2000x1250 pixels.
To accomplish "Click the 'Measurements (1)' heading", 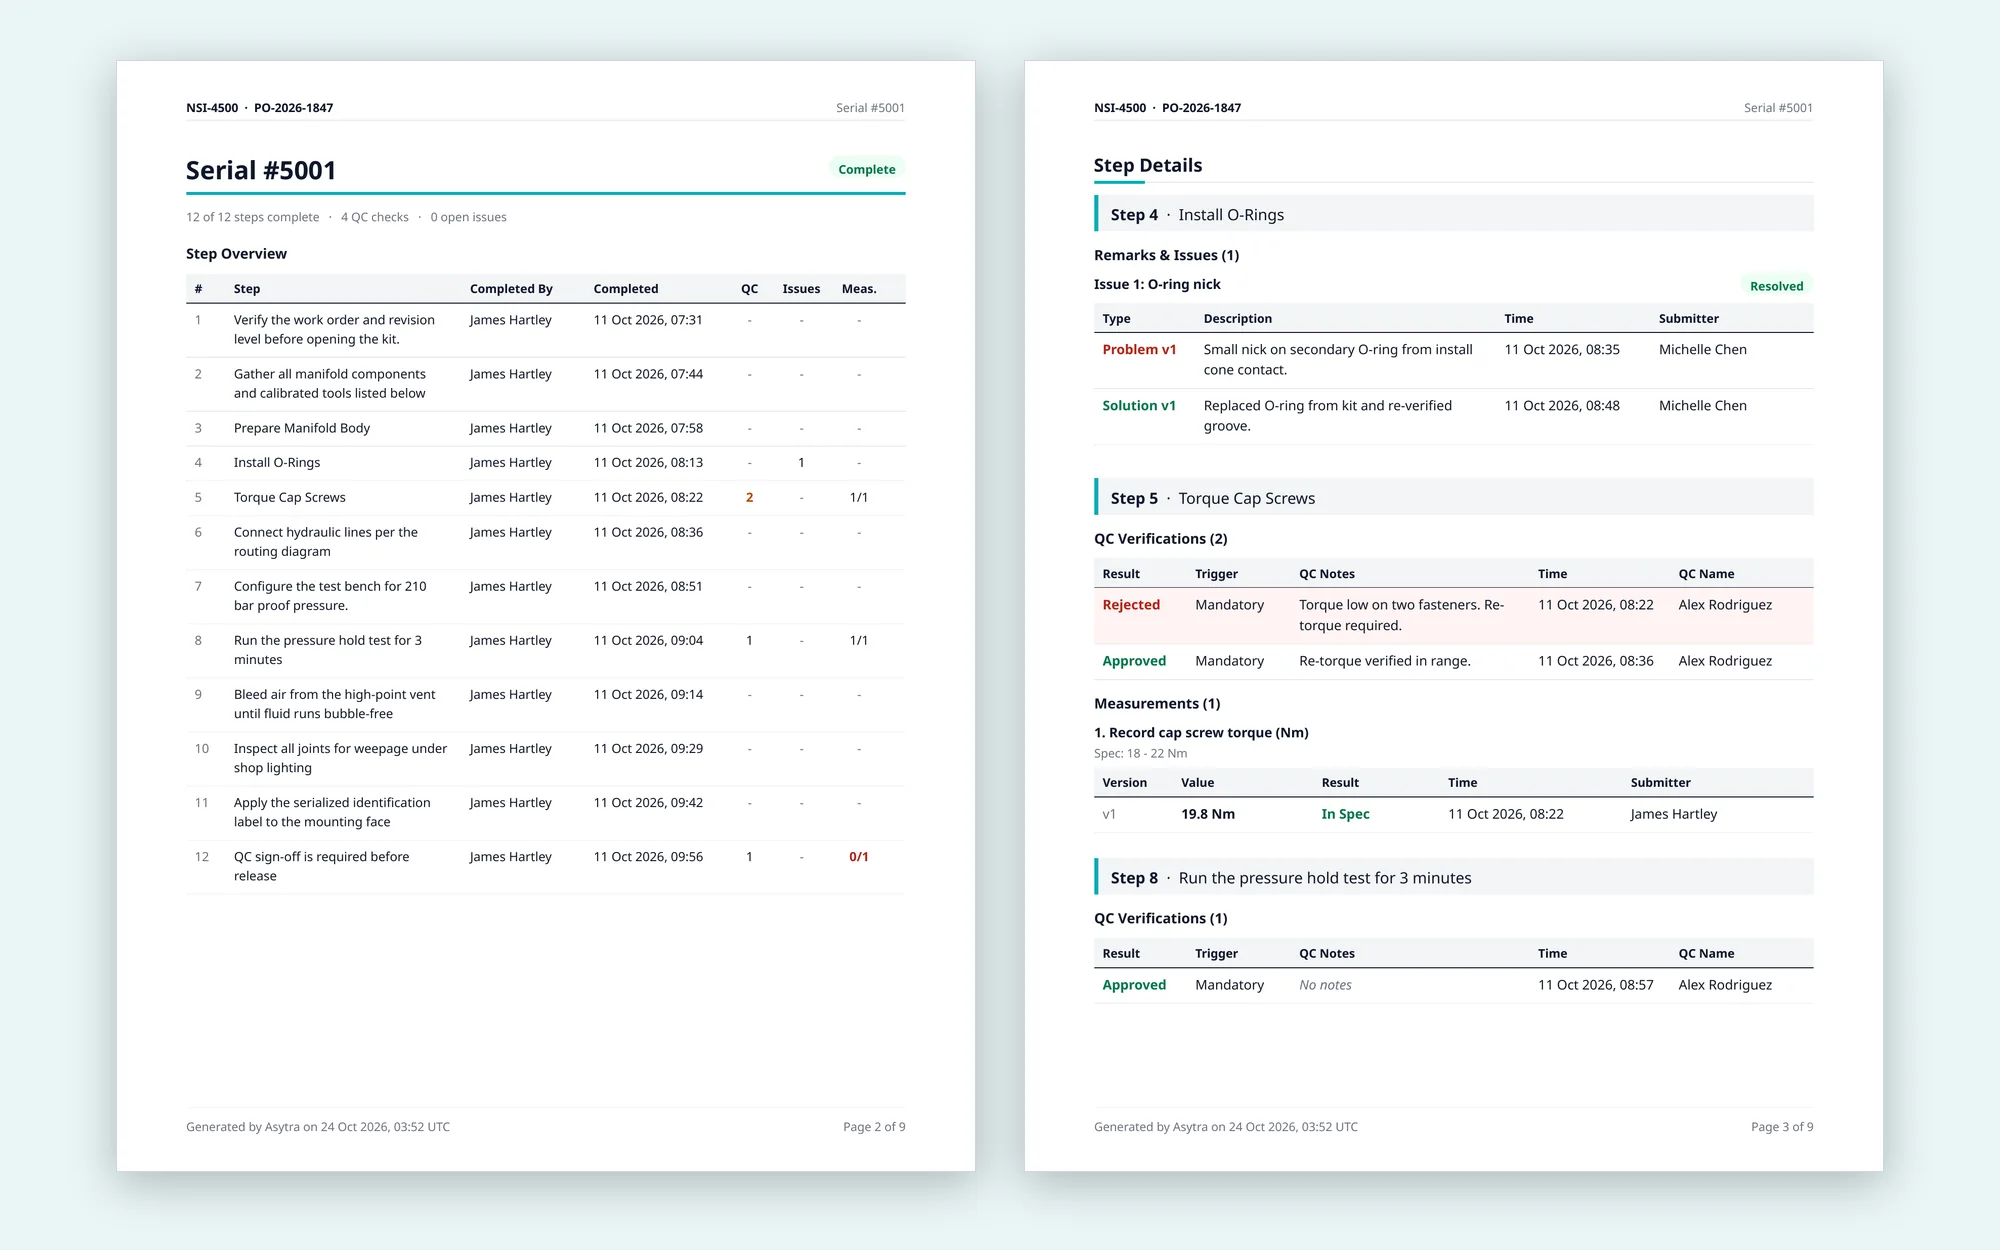I will click(x=1157, y=704).
